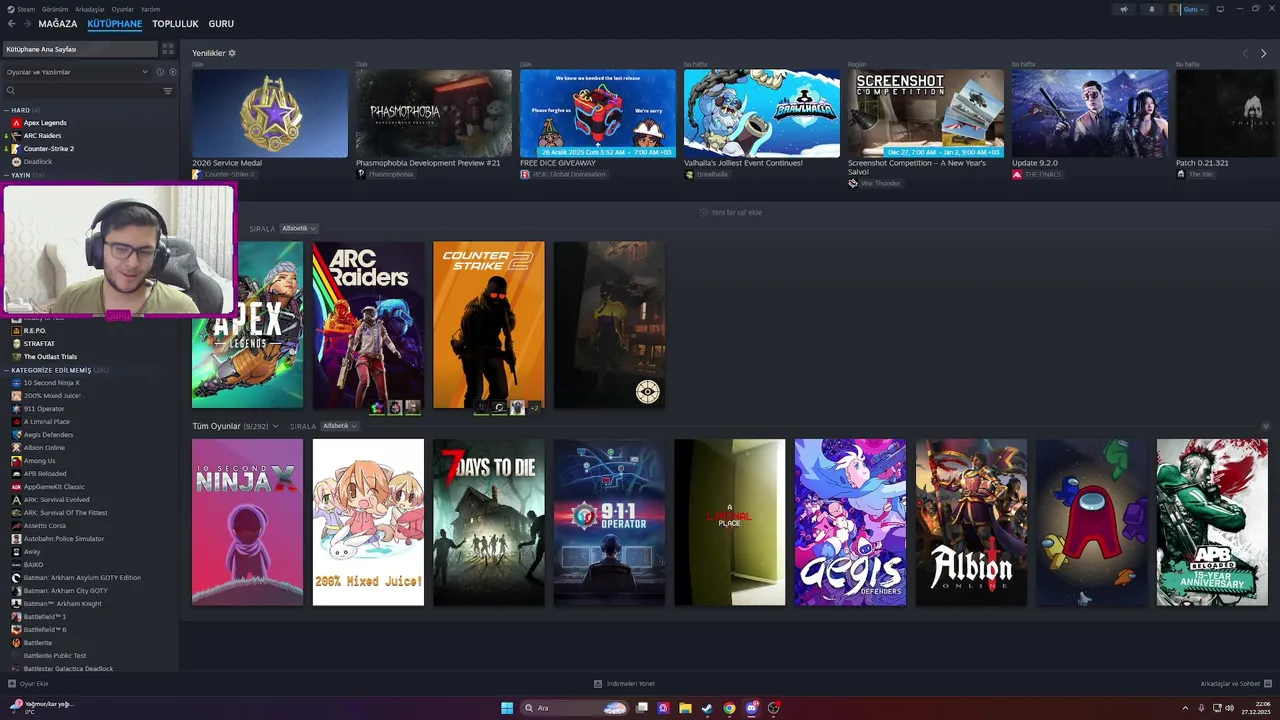
Task: Click the Oyun Ekle plus icon
Action: tap(12, 684)
